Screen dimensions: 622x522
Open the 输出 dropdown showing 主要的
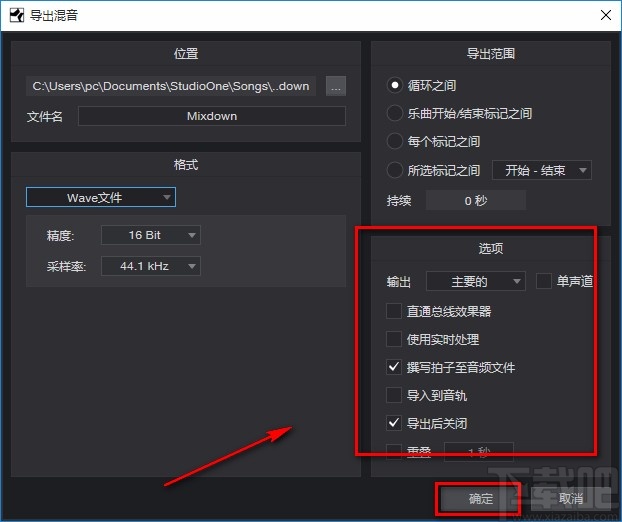tap(476, 281)
